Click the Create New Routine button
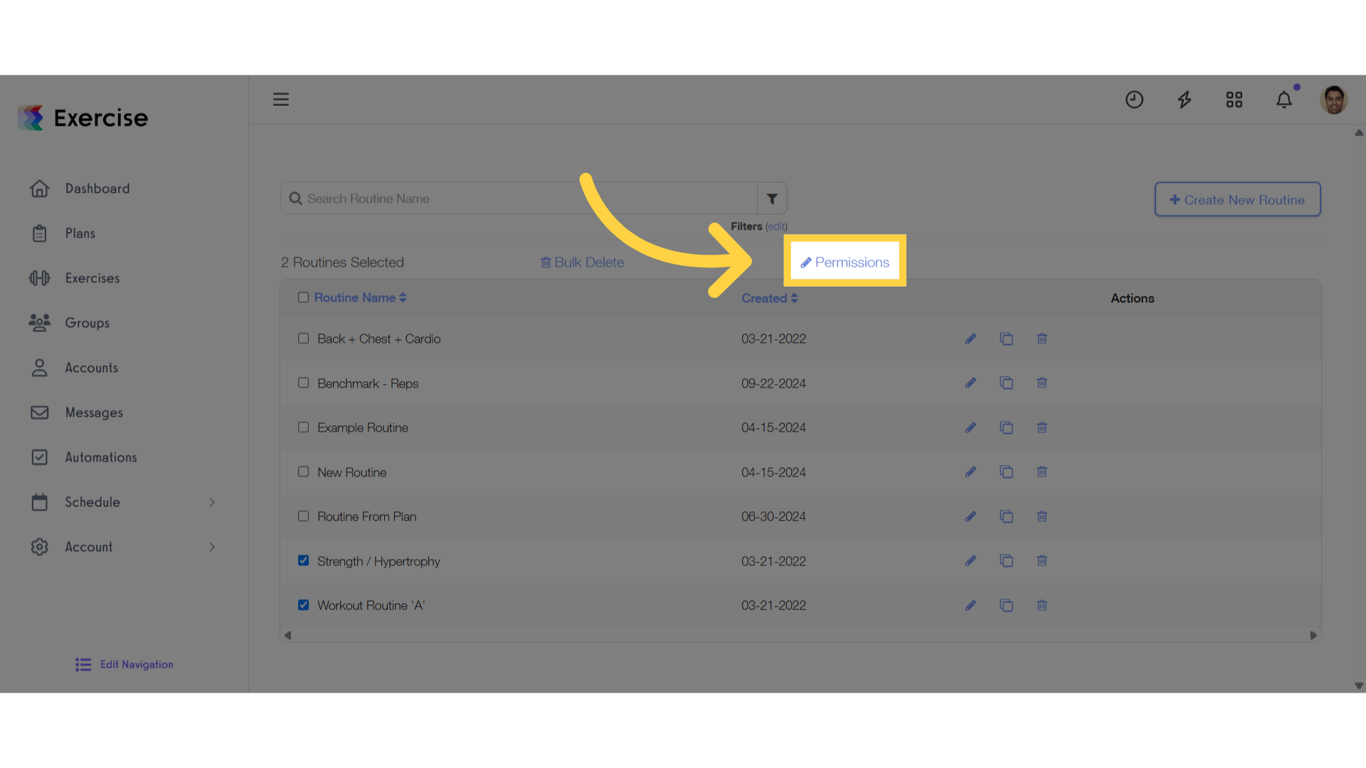The width and height of the screenshot is (1366, 768). point(1237,199)
